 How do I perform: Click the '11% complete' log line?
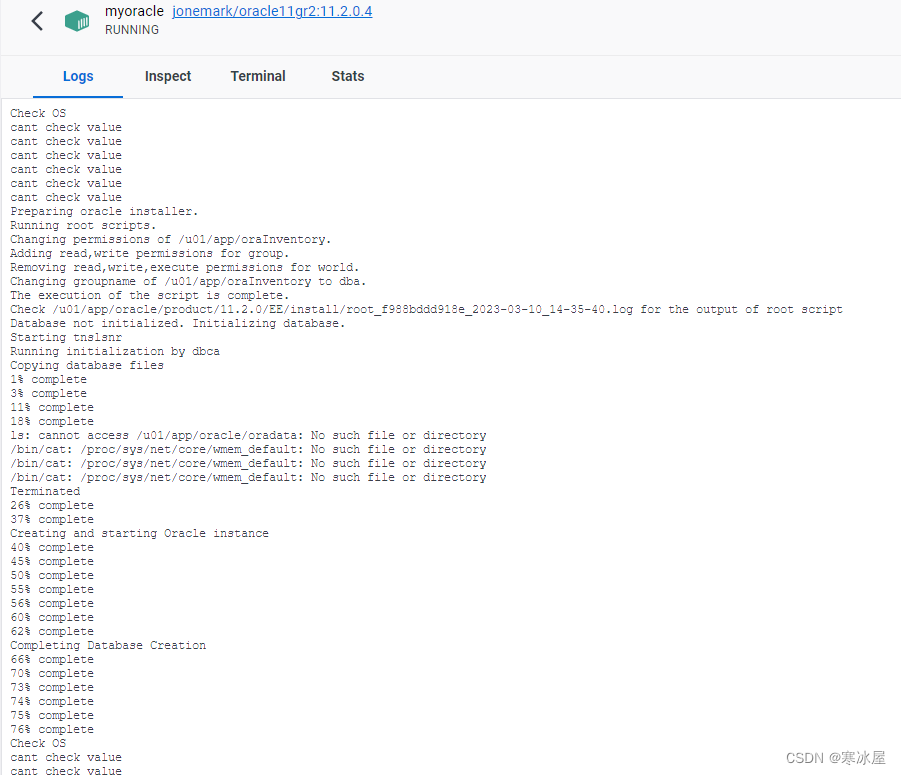(x=52, y=407)
